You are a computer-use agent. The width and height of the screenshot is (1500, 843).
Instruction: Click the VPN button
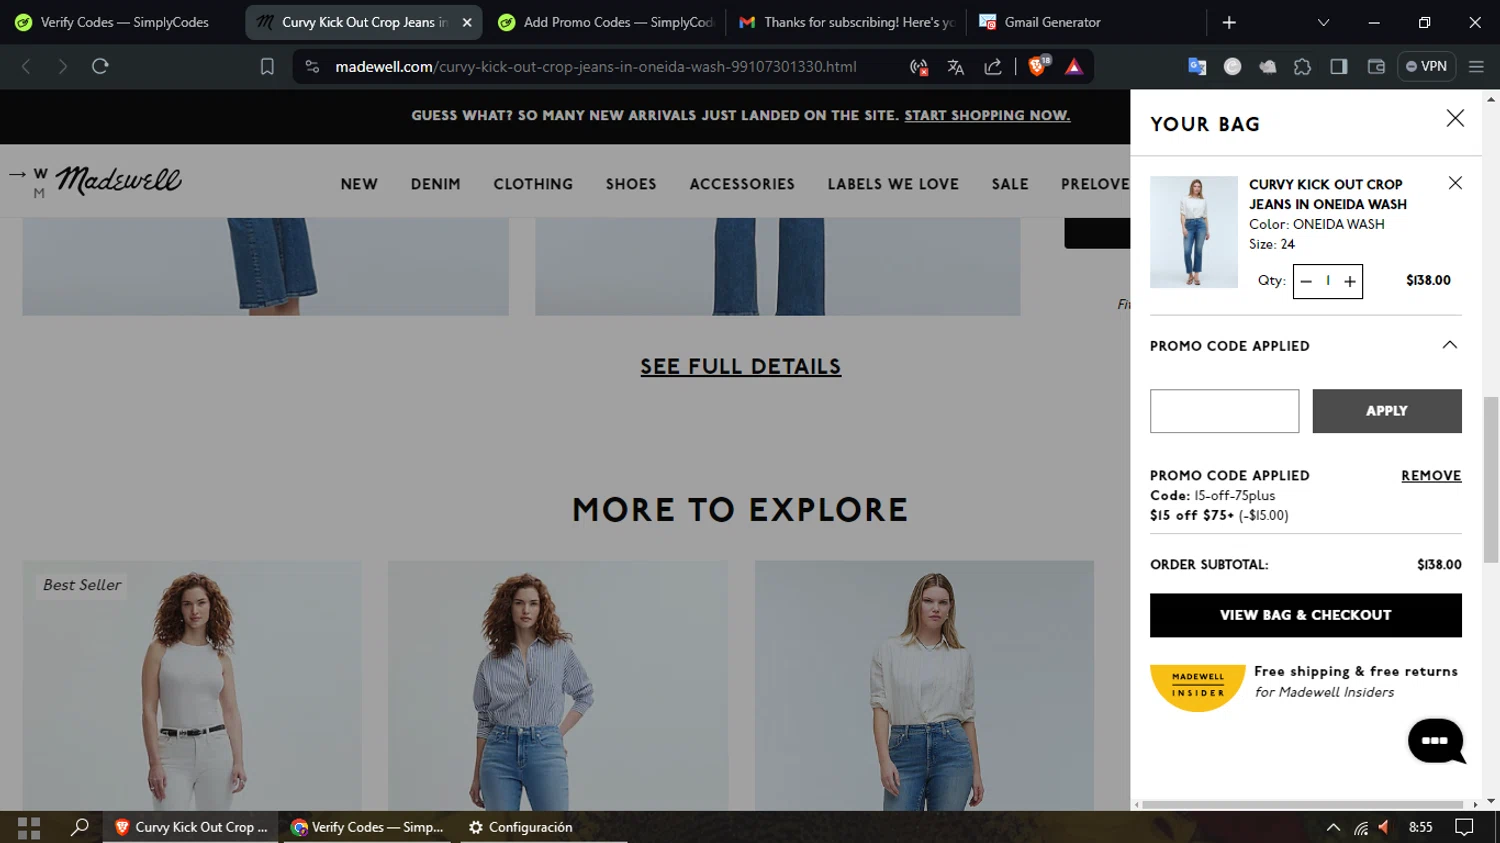[x=1426, y=66]
